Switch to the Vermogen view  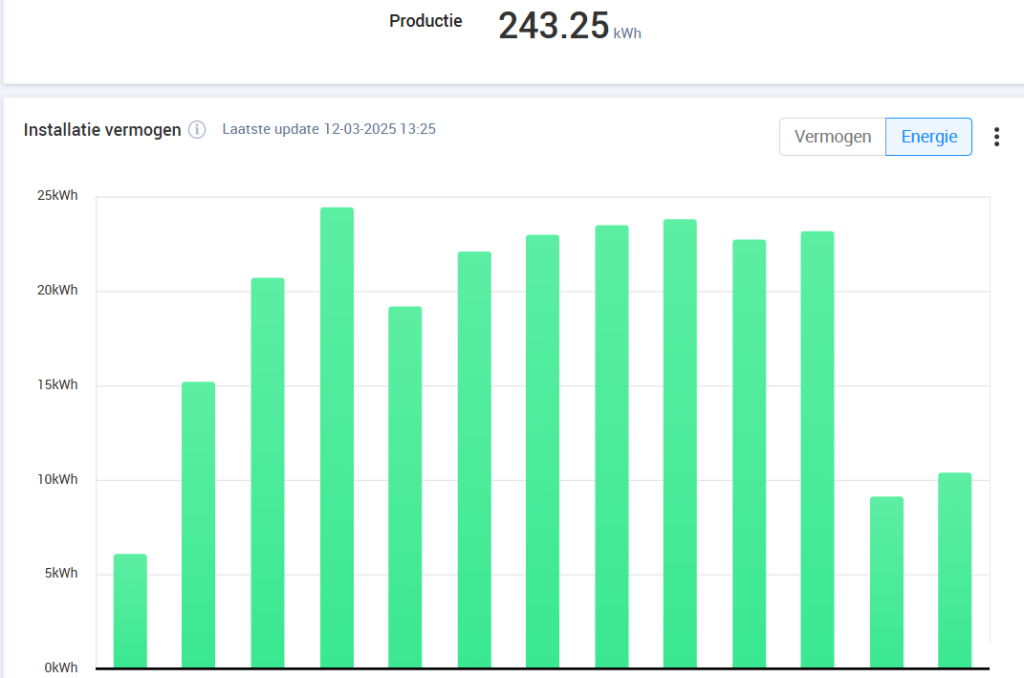833,137
